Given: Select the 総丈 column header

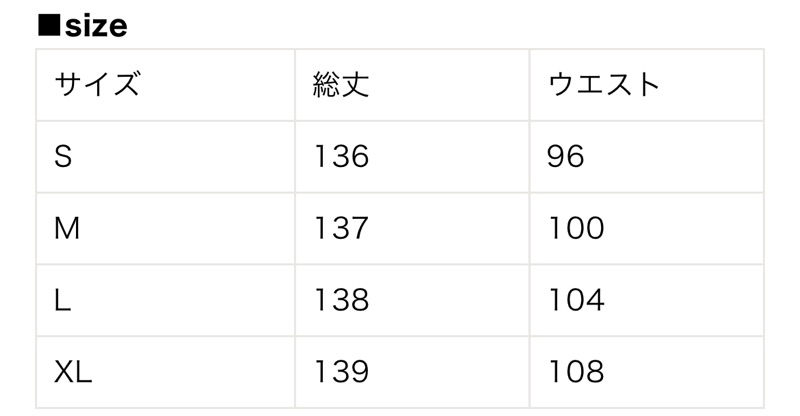Looking at the screenshot, I should (x=341, y=84).
